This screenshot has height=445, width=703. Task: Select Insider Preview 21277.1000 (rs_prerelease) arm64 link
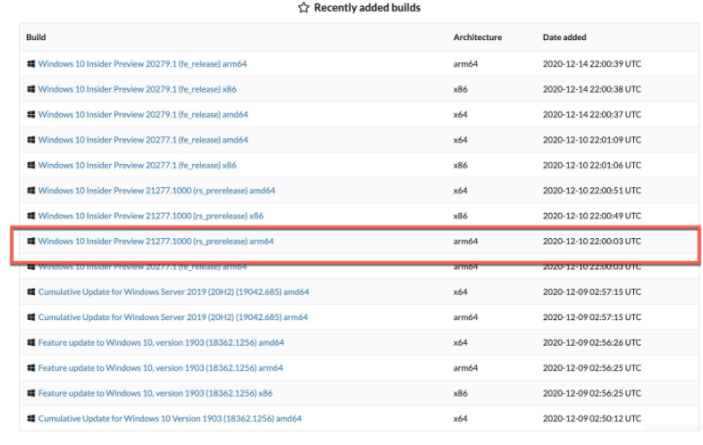[155, 241]
